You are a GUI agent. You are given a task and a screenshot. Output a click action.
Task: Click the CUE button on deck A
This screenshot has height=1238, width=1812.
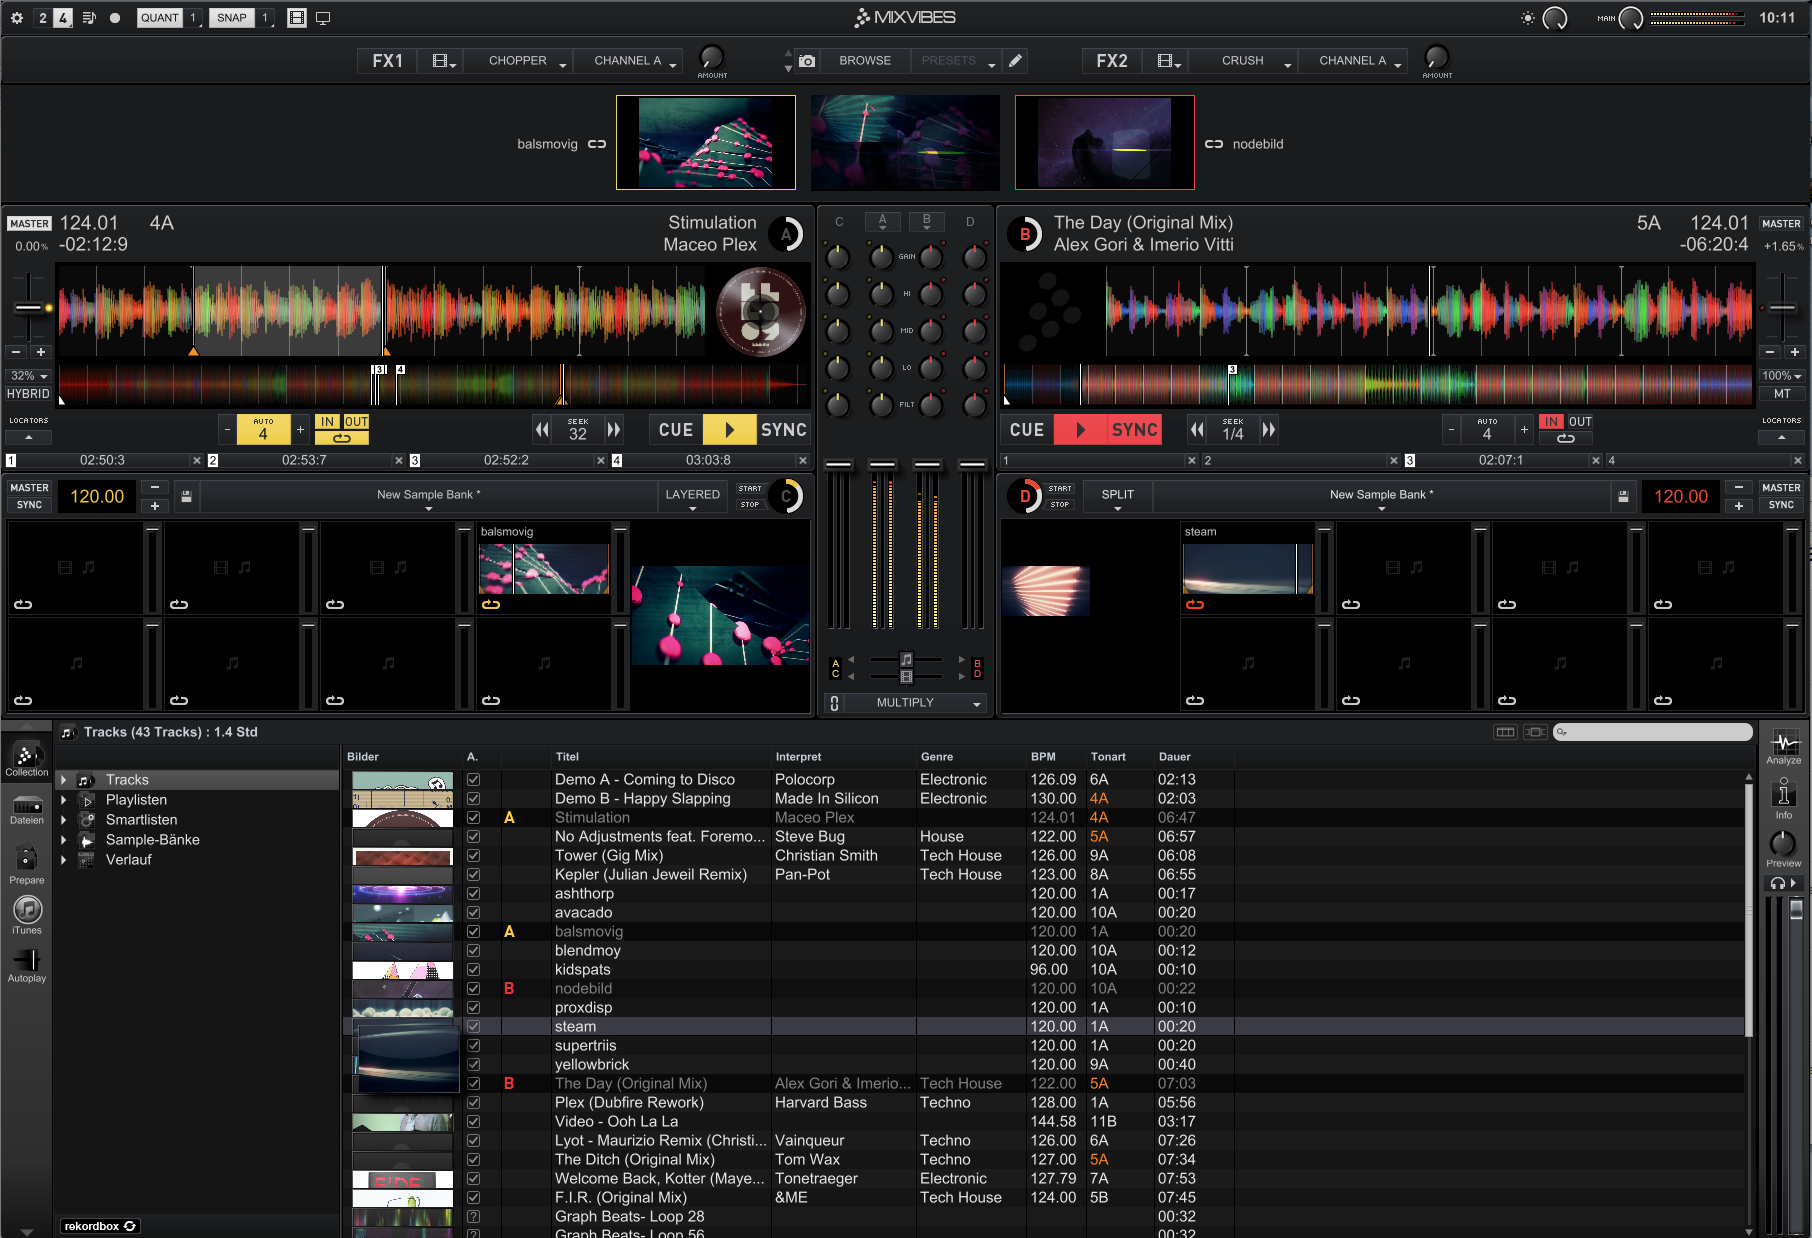click(675, 429)
